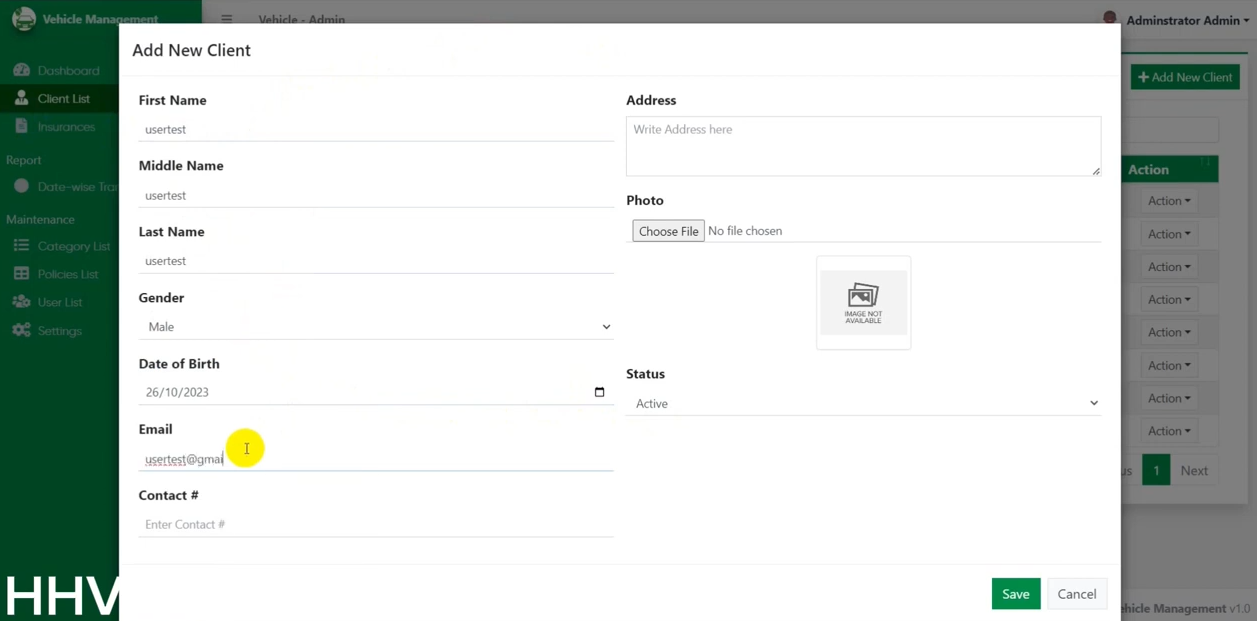Open the Status dropdown

tap(863, 404)
